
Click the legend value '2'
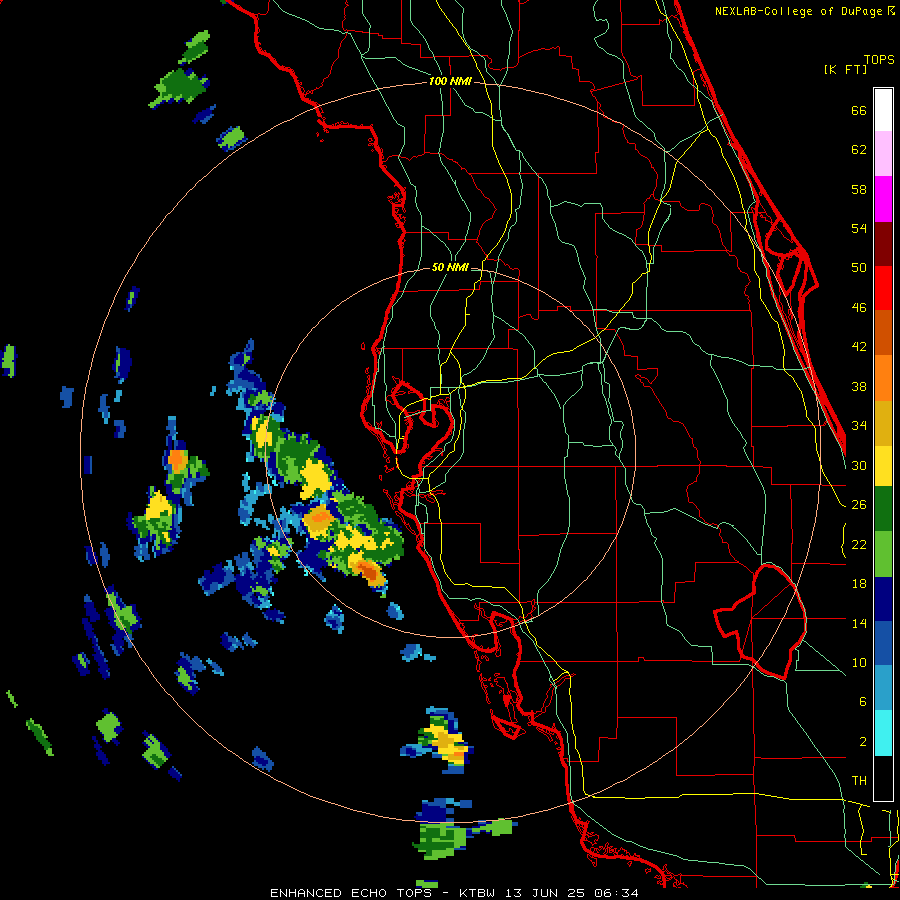(863, 742)
